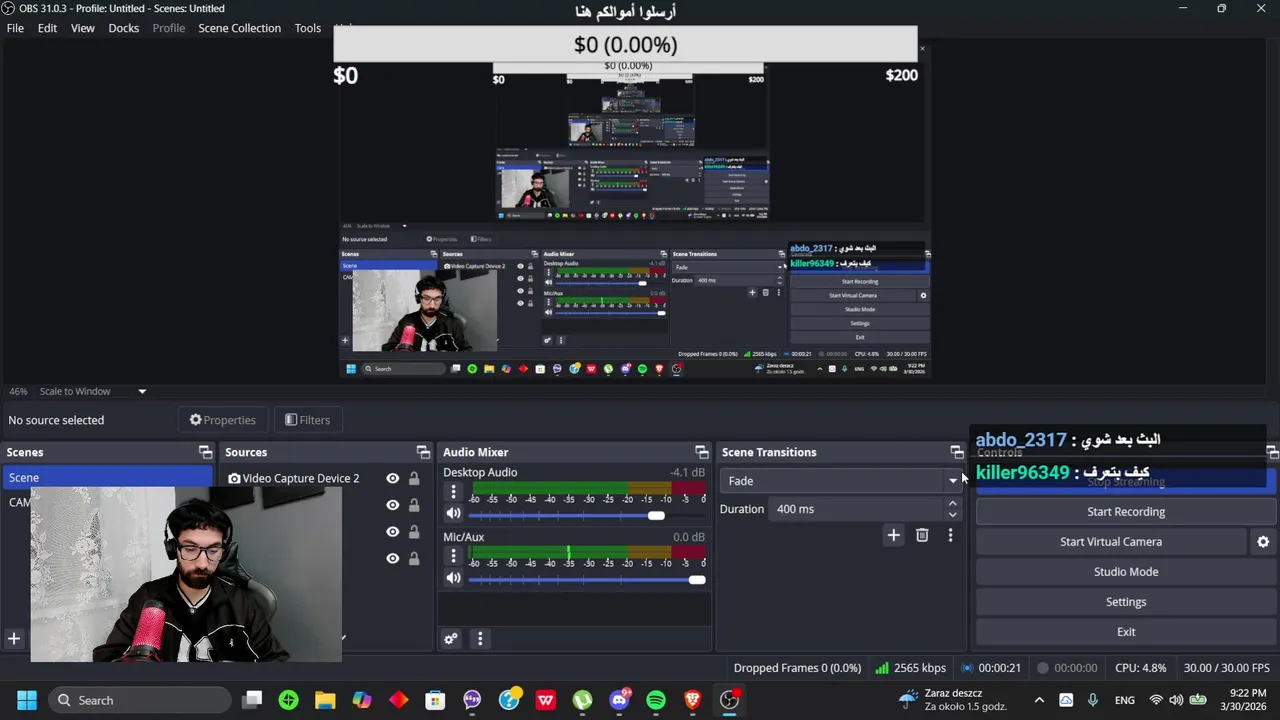Open the Fade transition dropdown
Screen dimensions: 1280x720
pos(841,481)
